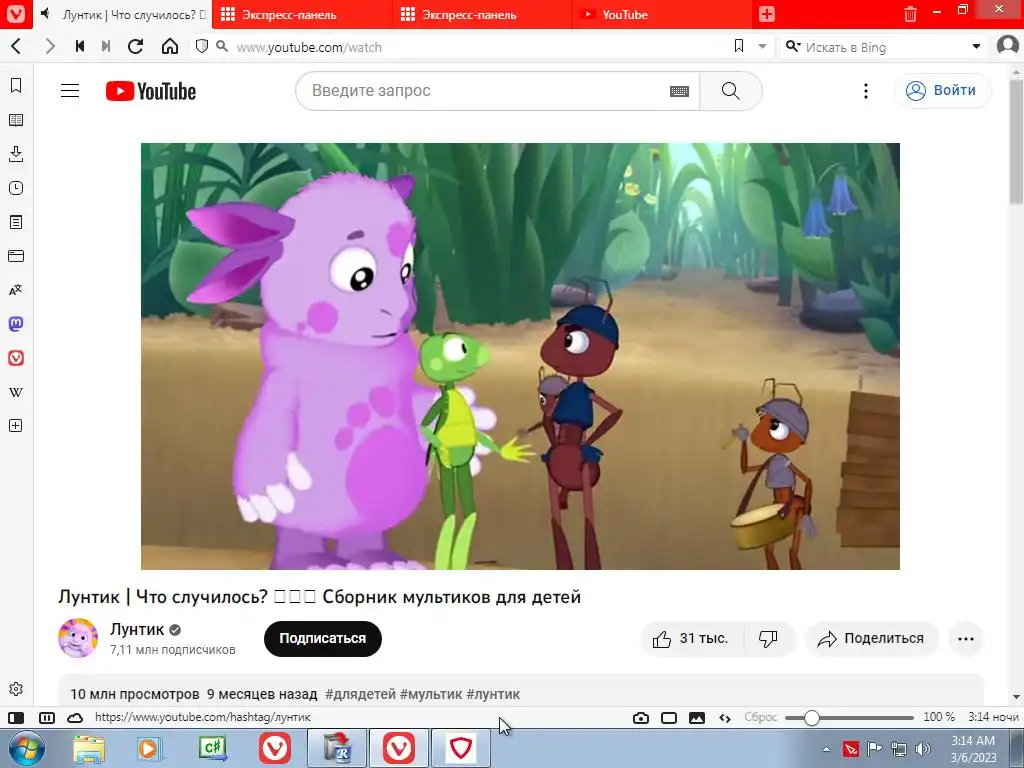This screenshot has height=768, width=1024.
Task: Toggle images display in status bar
Action: (697, 718)
